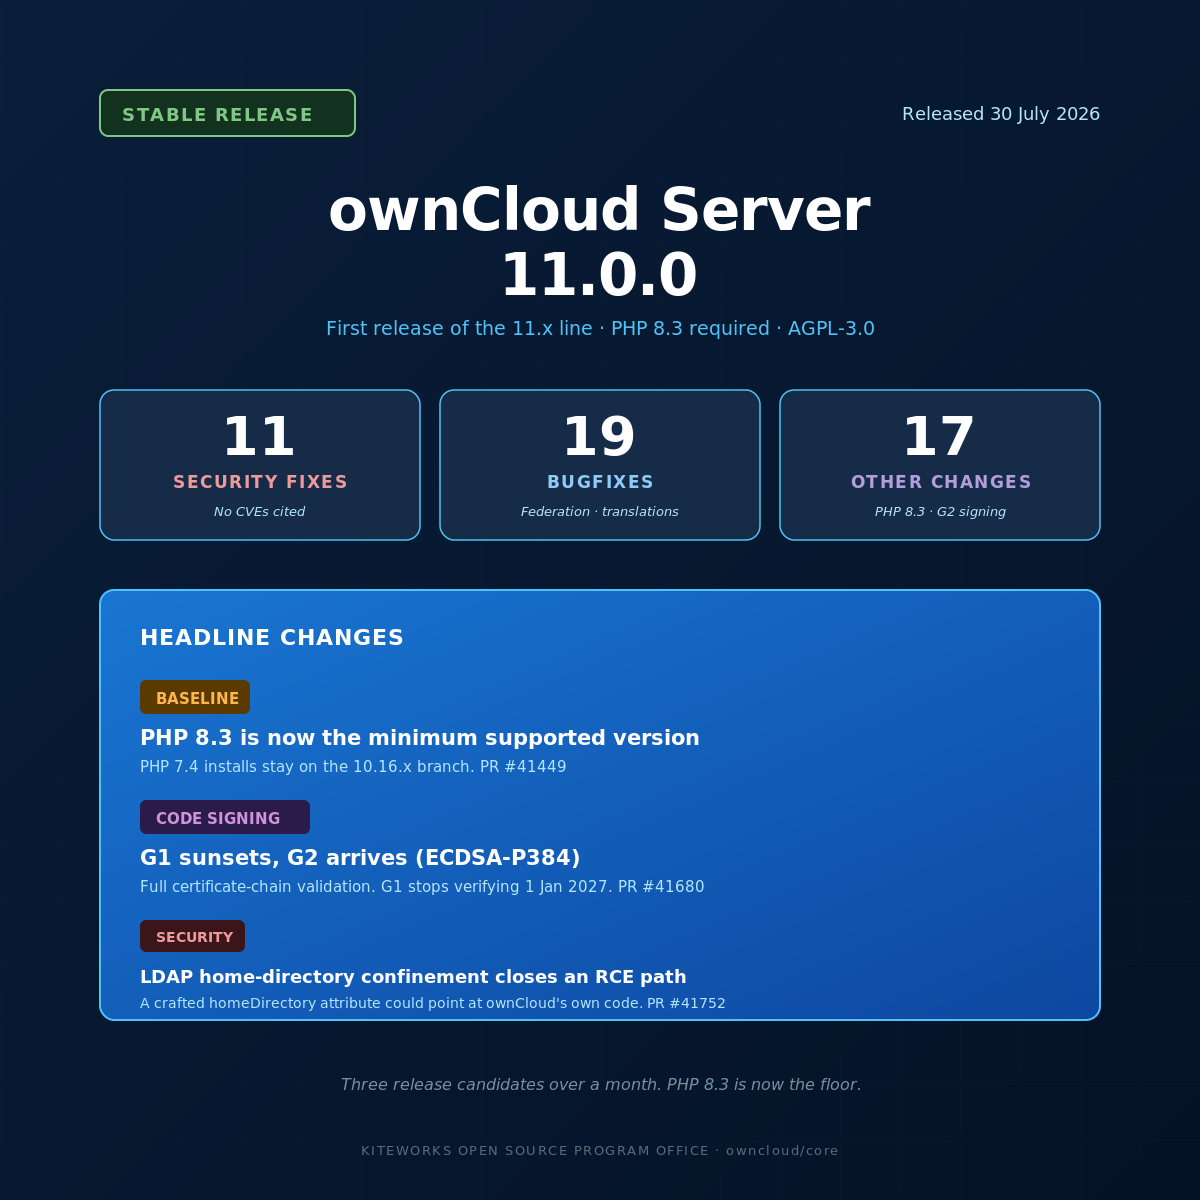Click the line mentioning PR #41680
The image size is (1200, 1200).
(422, 887)
